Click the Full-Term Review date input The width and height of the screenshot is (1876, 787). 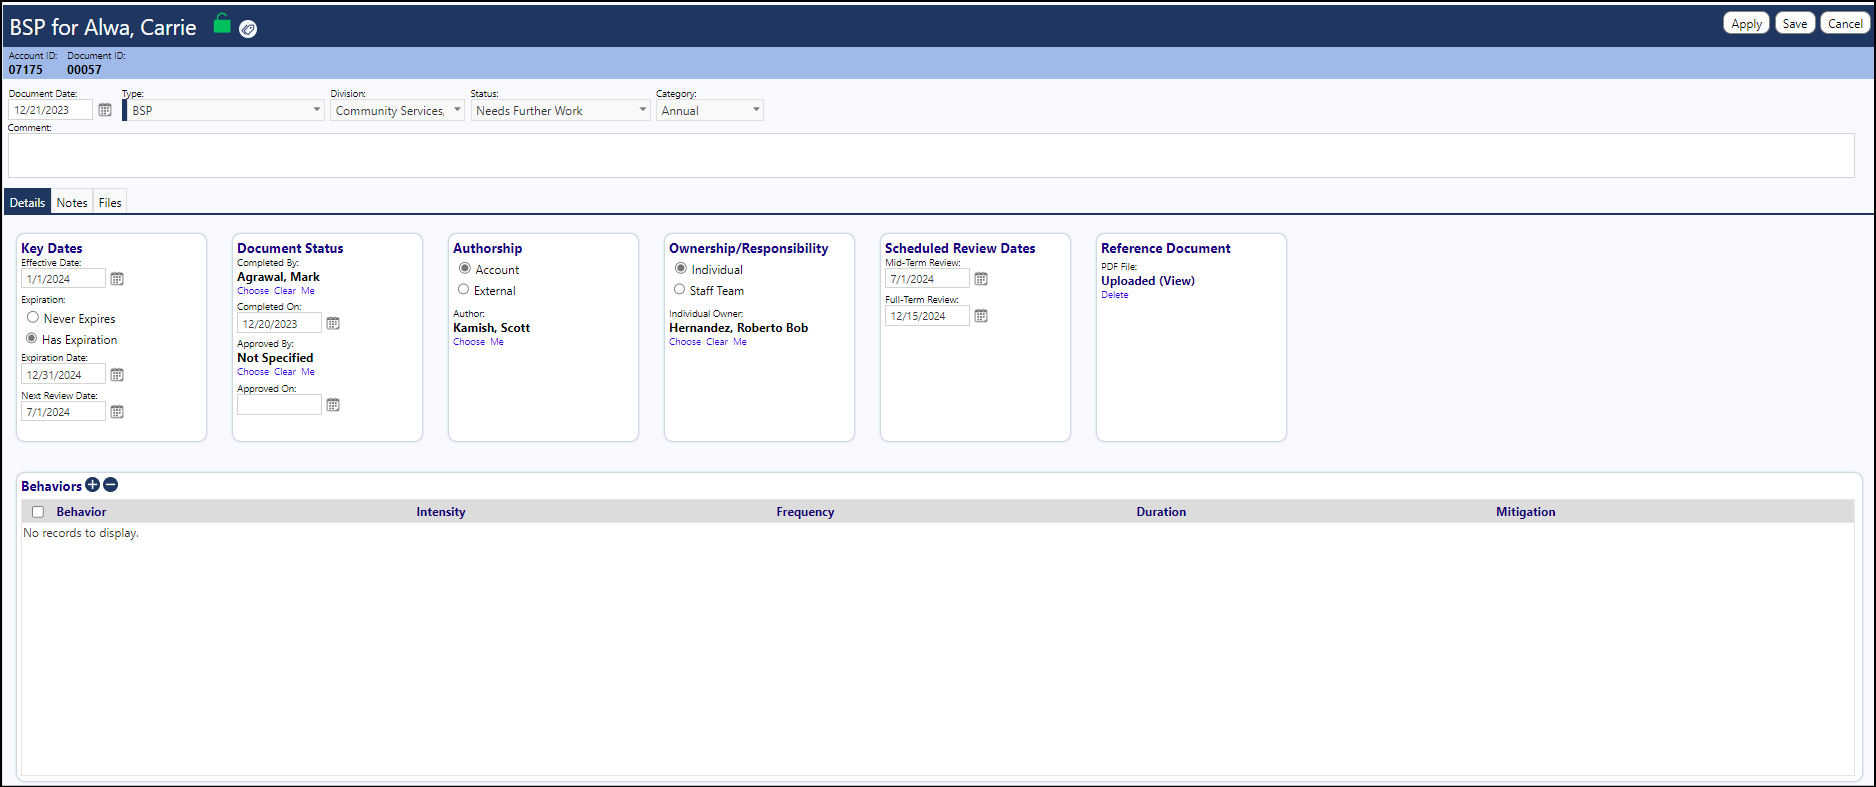click(x=927, y=316)
